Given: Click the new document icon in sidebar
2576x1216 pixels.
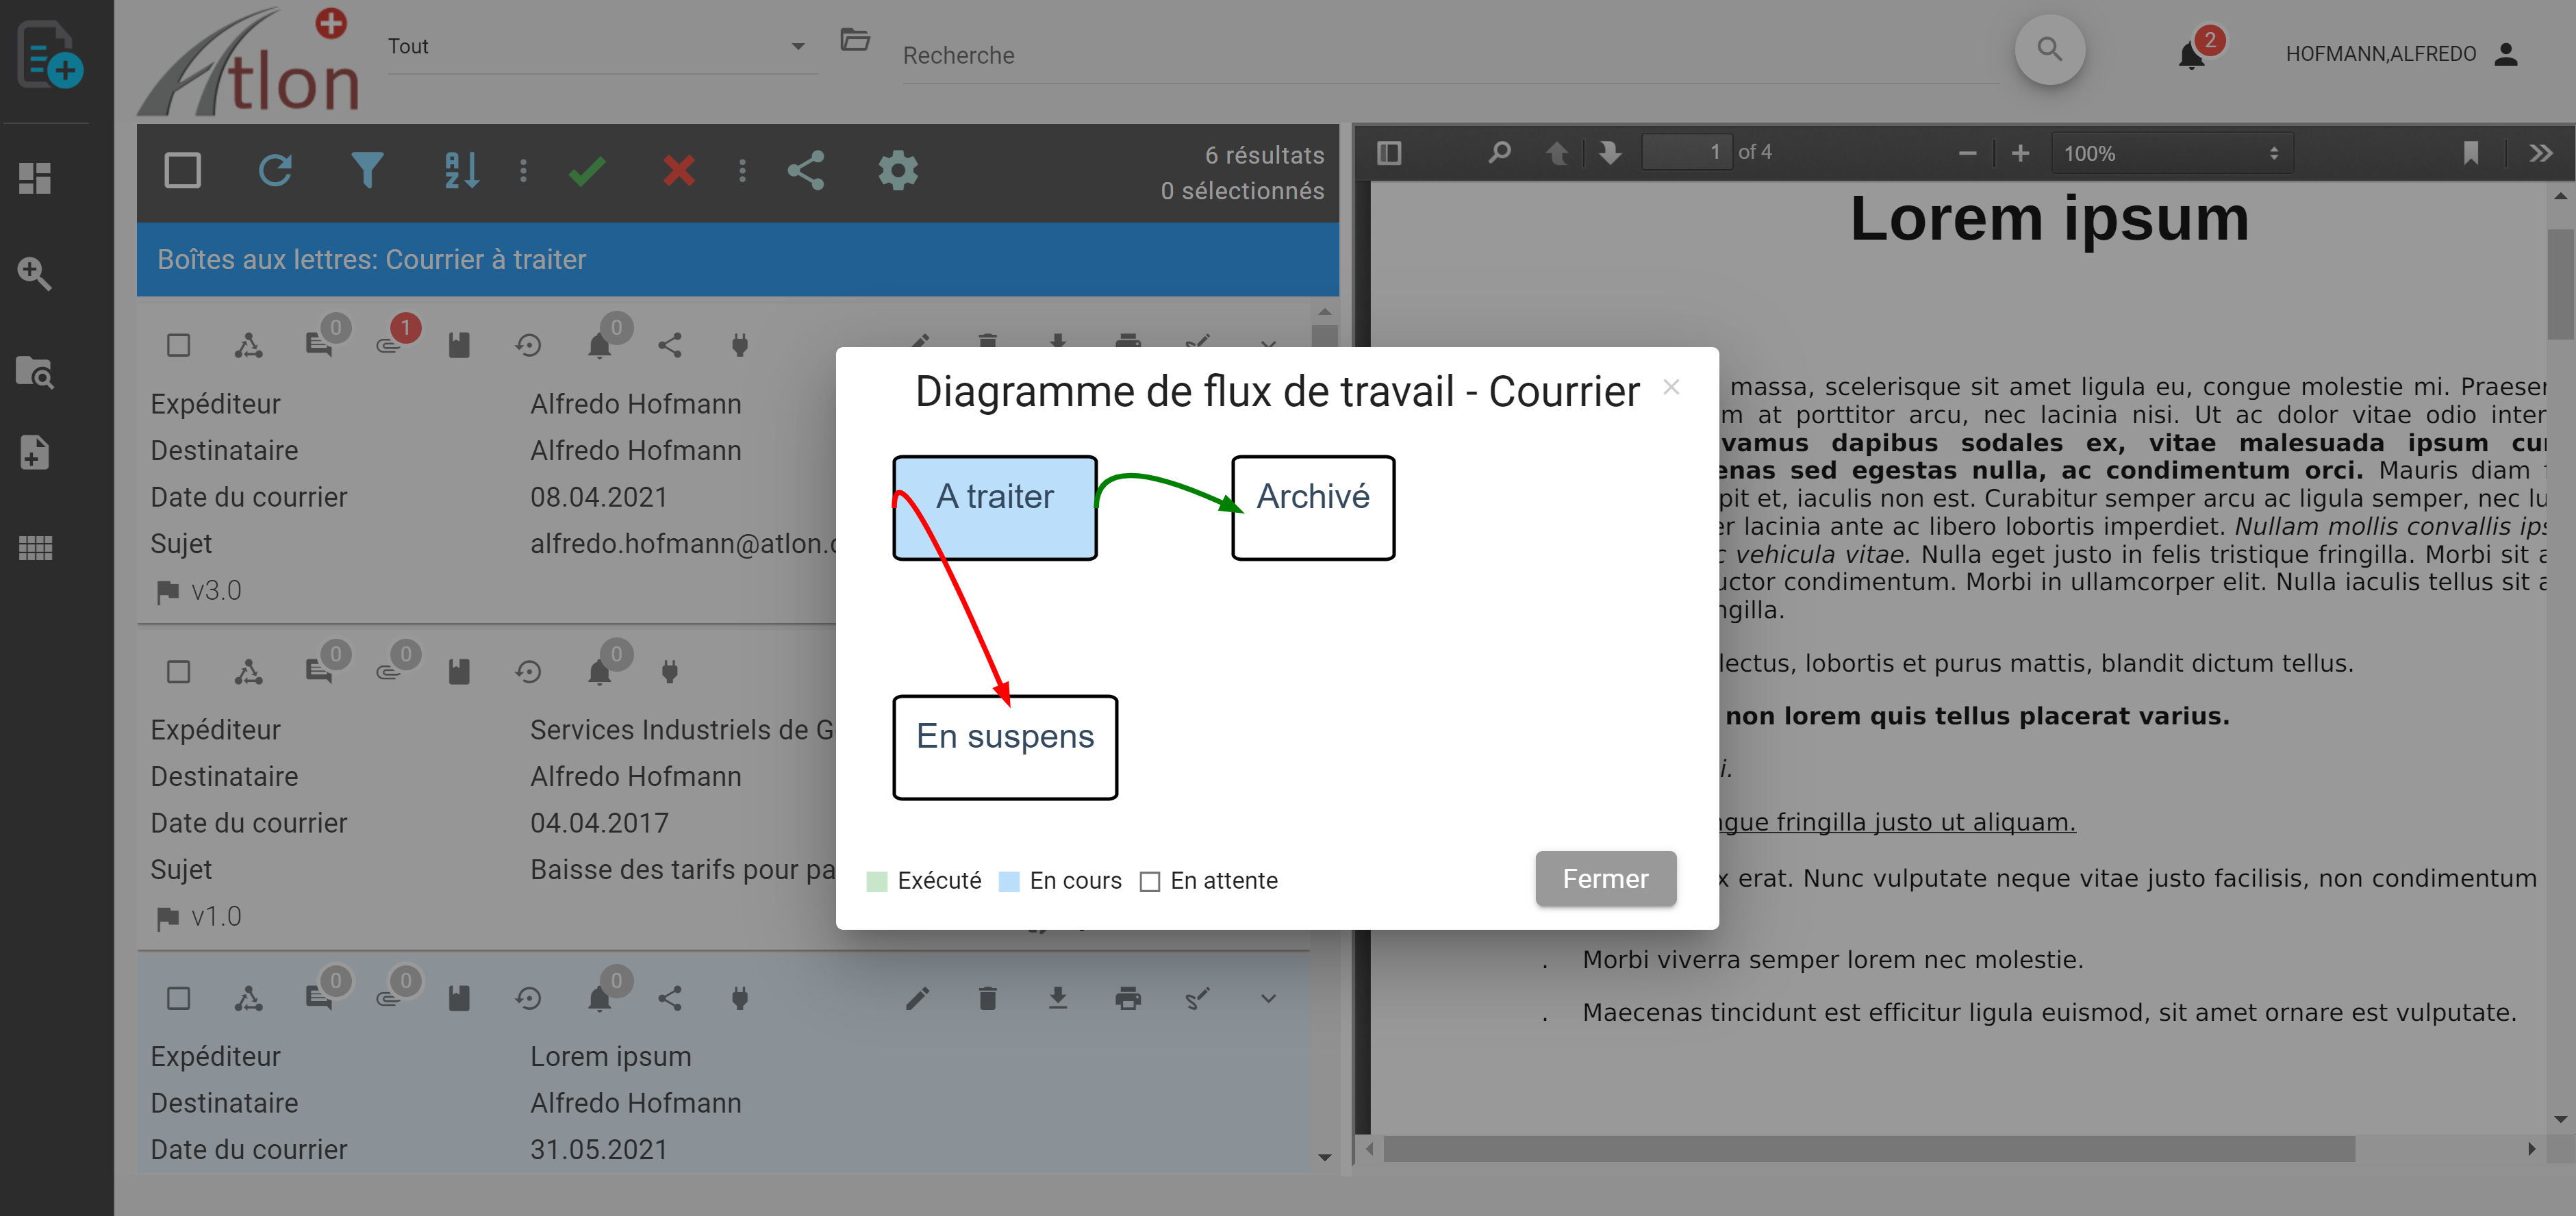Looking at the screenshot, I should point(49,56).
